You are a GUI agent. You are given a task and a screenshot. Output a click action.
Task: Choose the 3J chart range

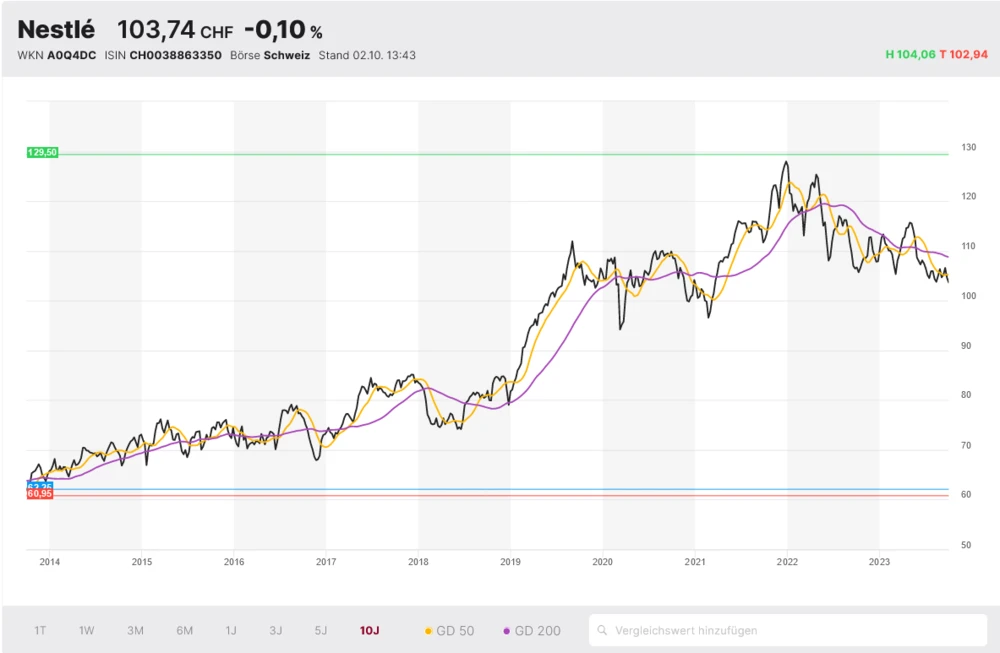[x=276, y=631]
